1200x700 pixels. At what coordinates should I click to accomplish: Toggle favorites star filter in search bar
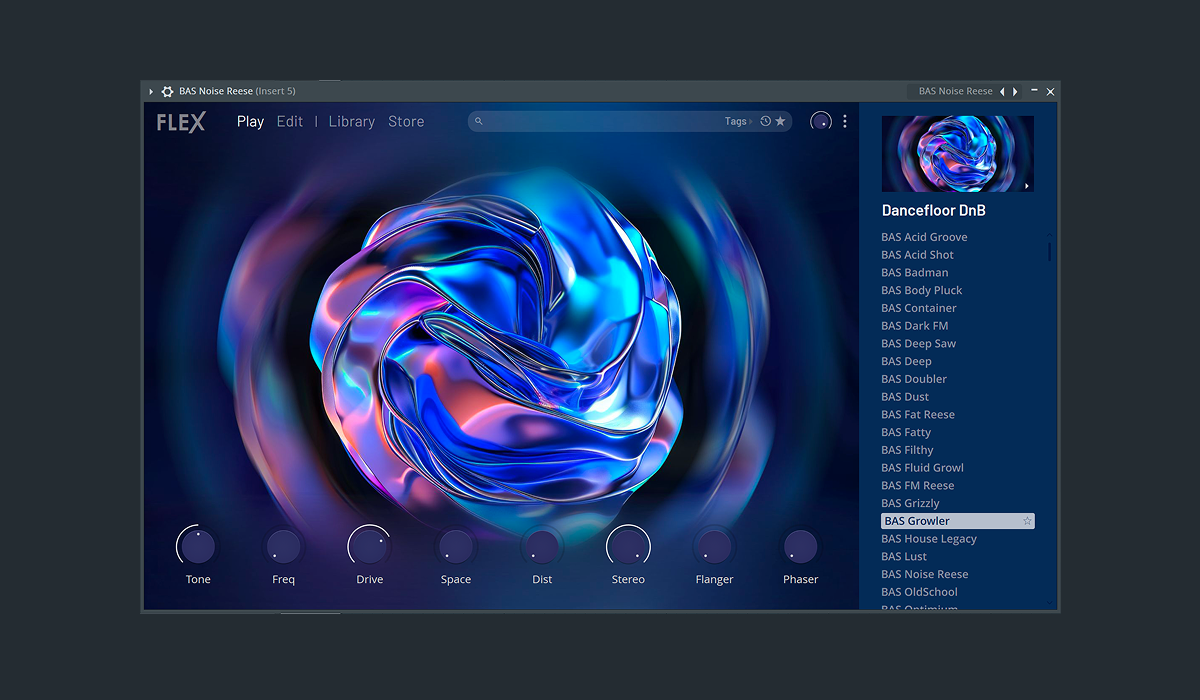click(781, 121)
